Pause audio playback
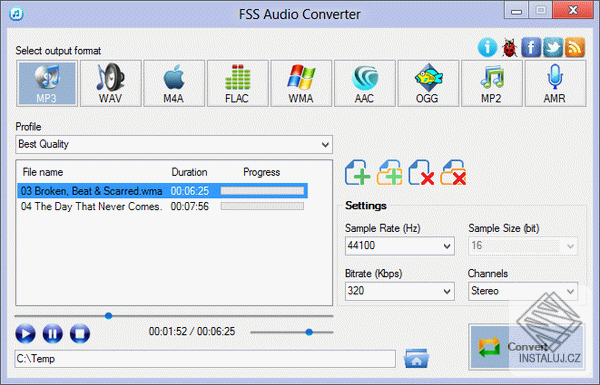The image size is (600, 385). [x=52, y=333]
